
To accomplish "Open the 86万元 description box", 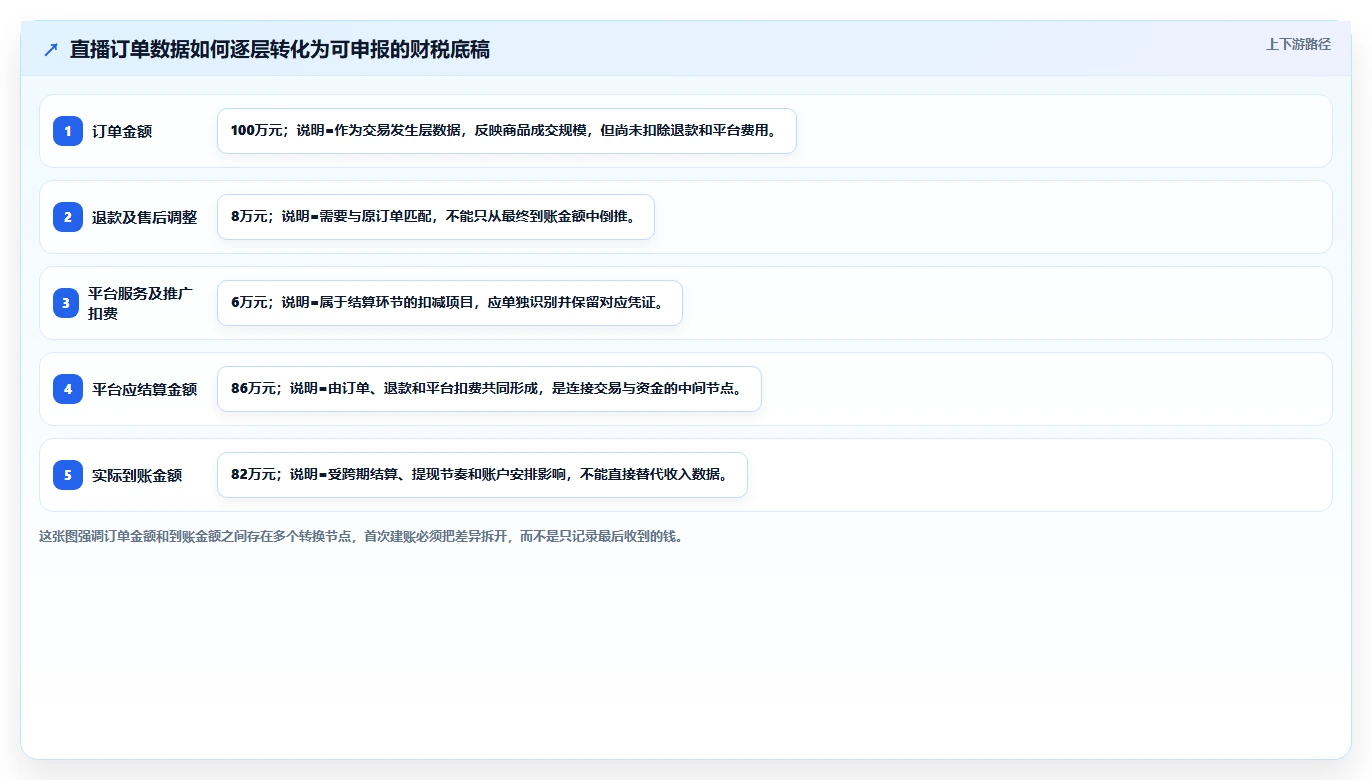I will 489,389.
